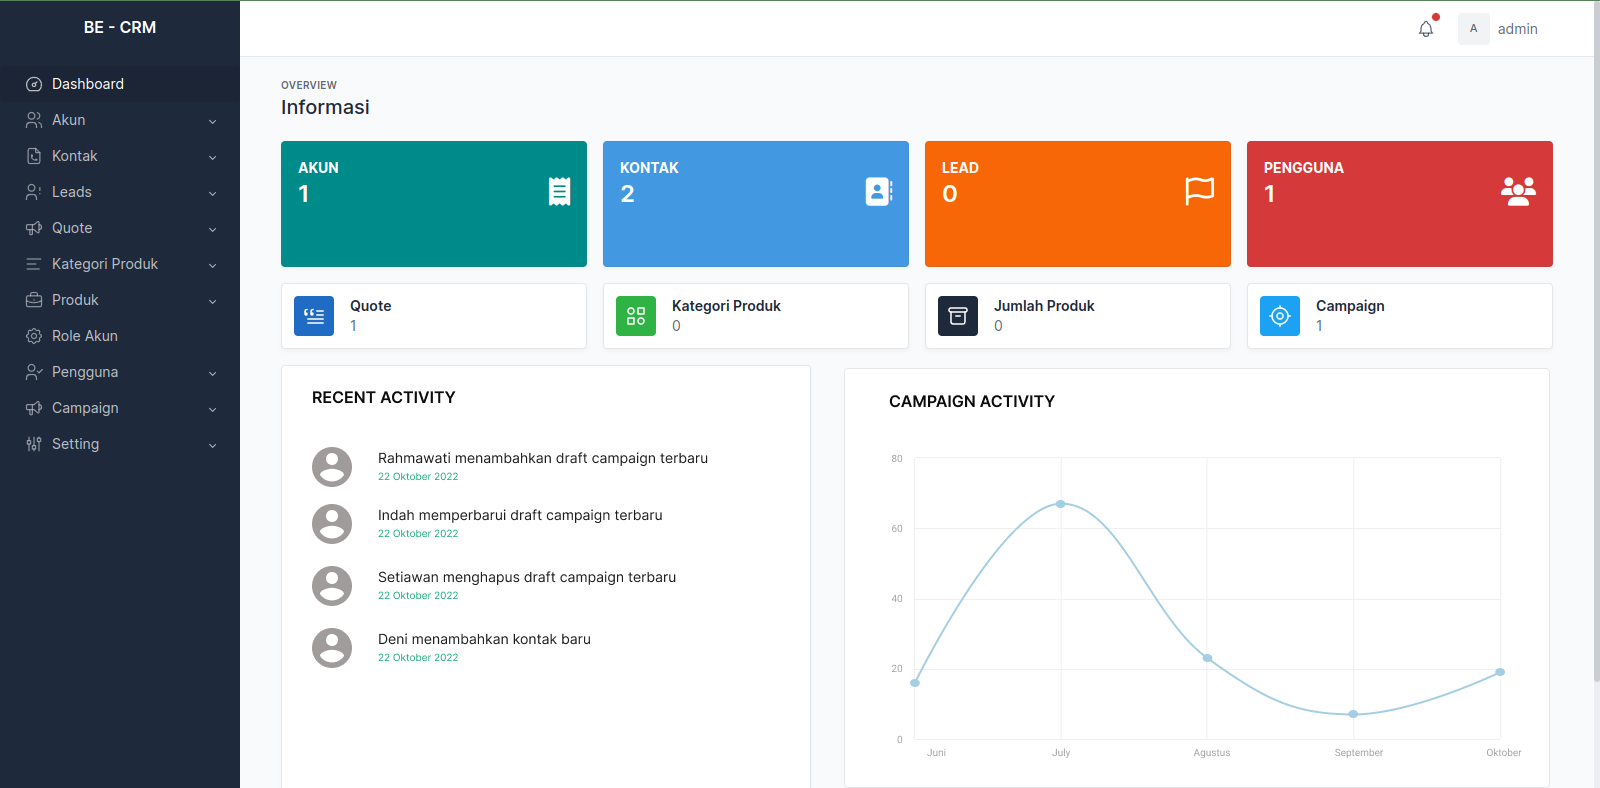Open the admin user profile menu

coord(1499,29)
